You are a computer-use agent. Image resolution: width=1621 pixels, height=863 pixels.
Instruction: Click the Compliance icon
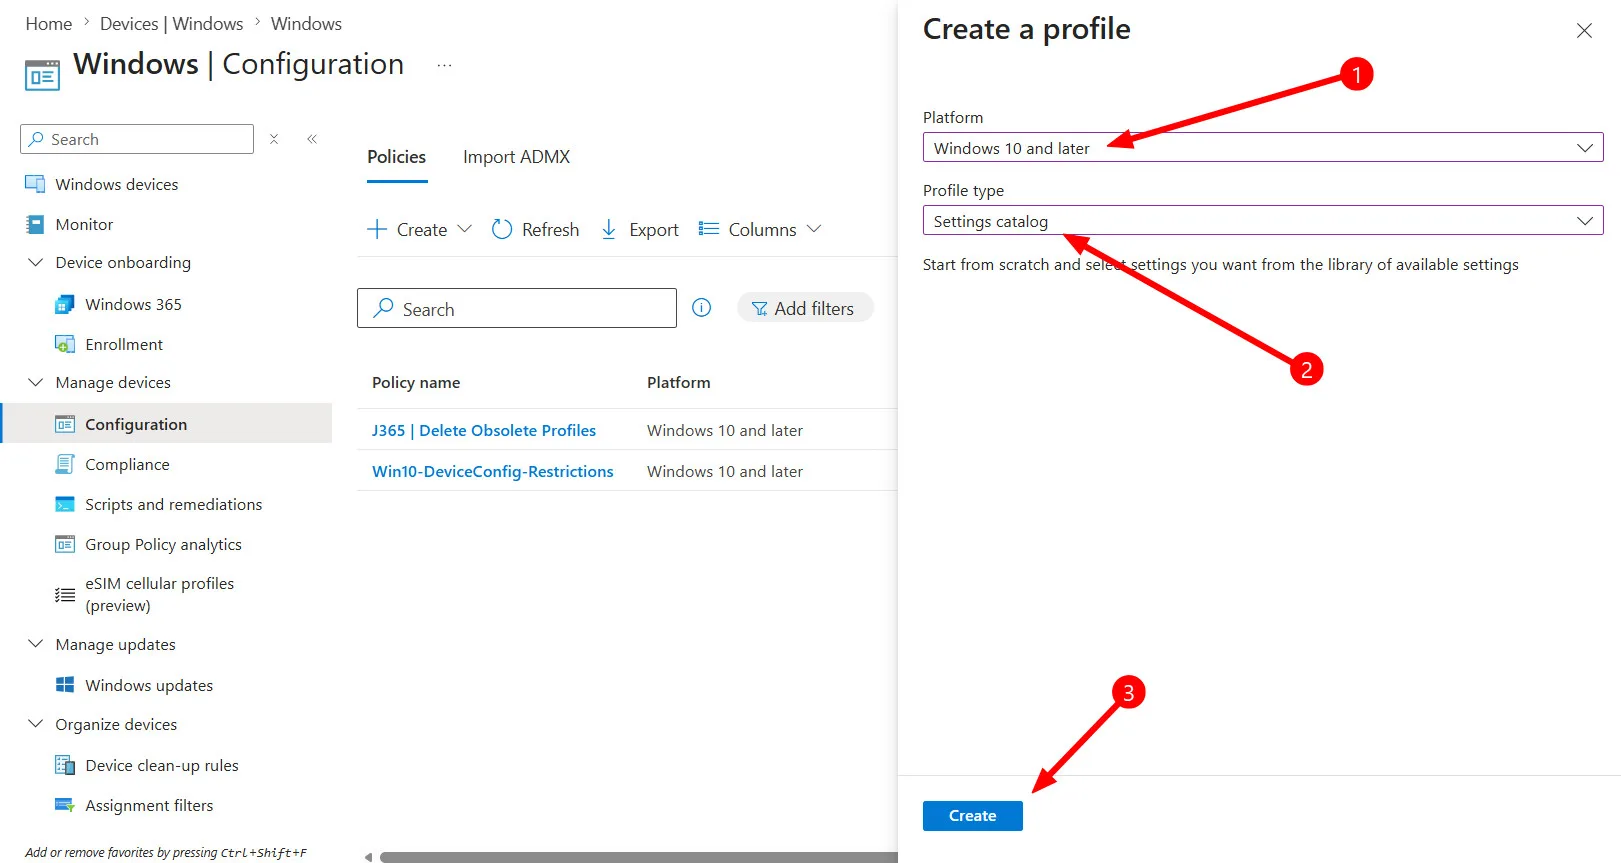pos(65,464)
